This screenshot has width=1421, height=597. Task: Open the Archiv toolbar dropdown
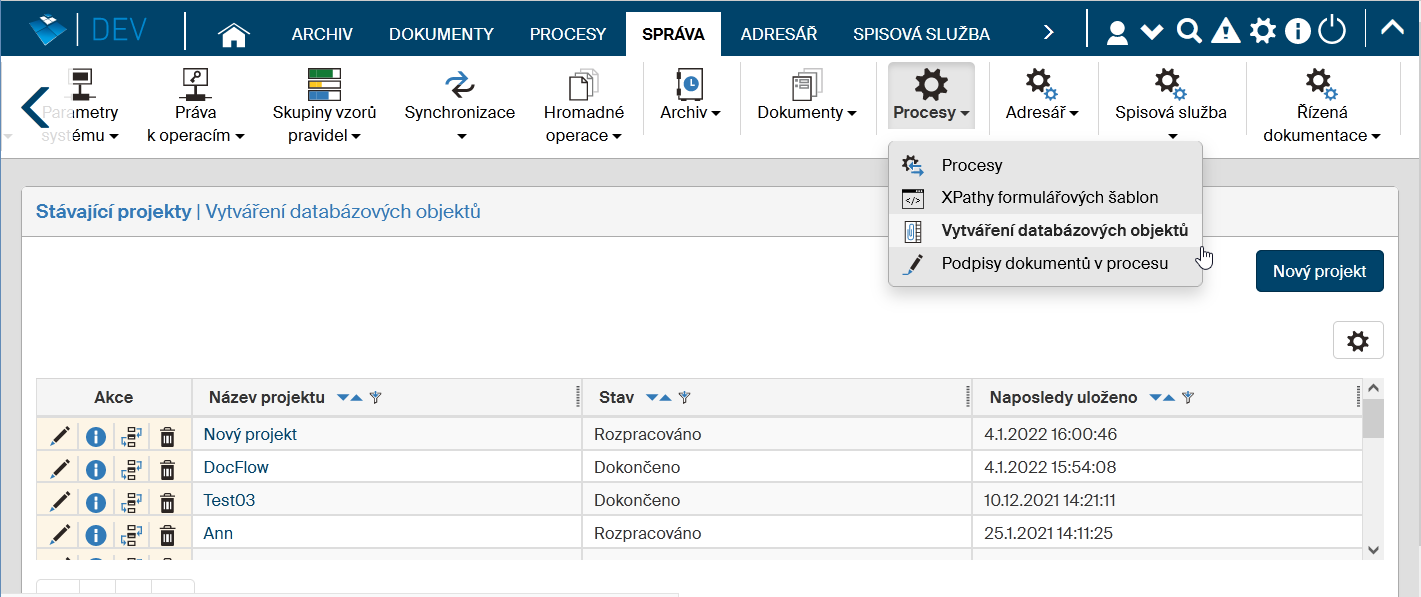pyautogui.click(x=690, y=112)
